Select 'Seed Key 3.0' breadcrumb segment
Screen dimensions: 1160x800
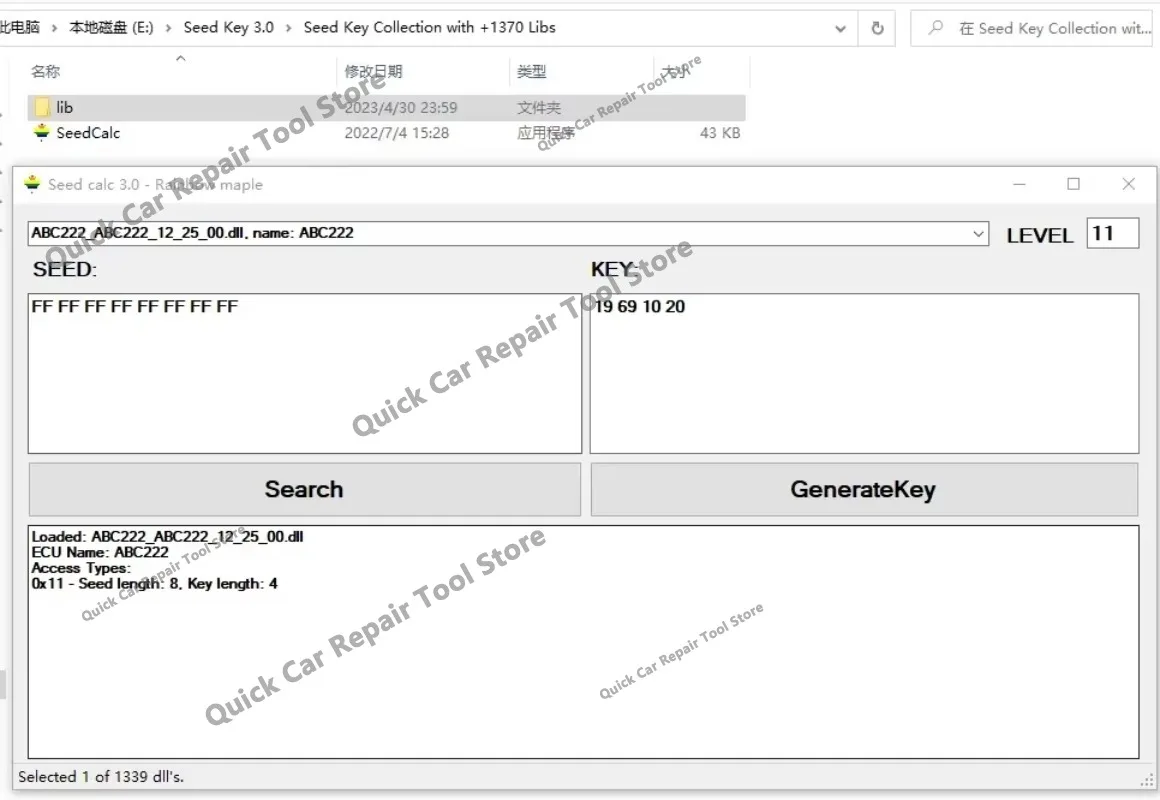229,27
